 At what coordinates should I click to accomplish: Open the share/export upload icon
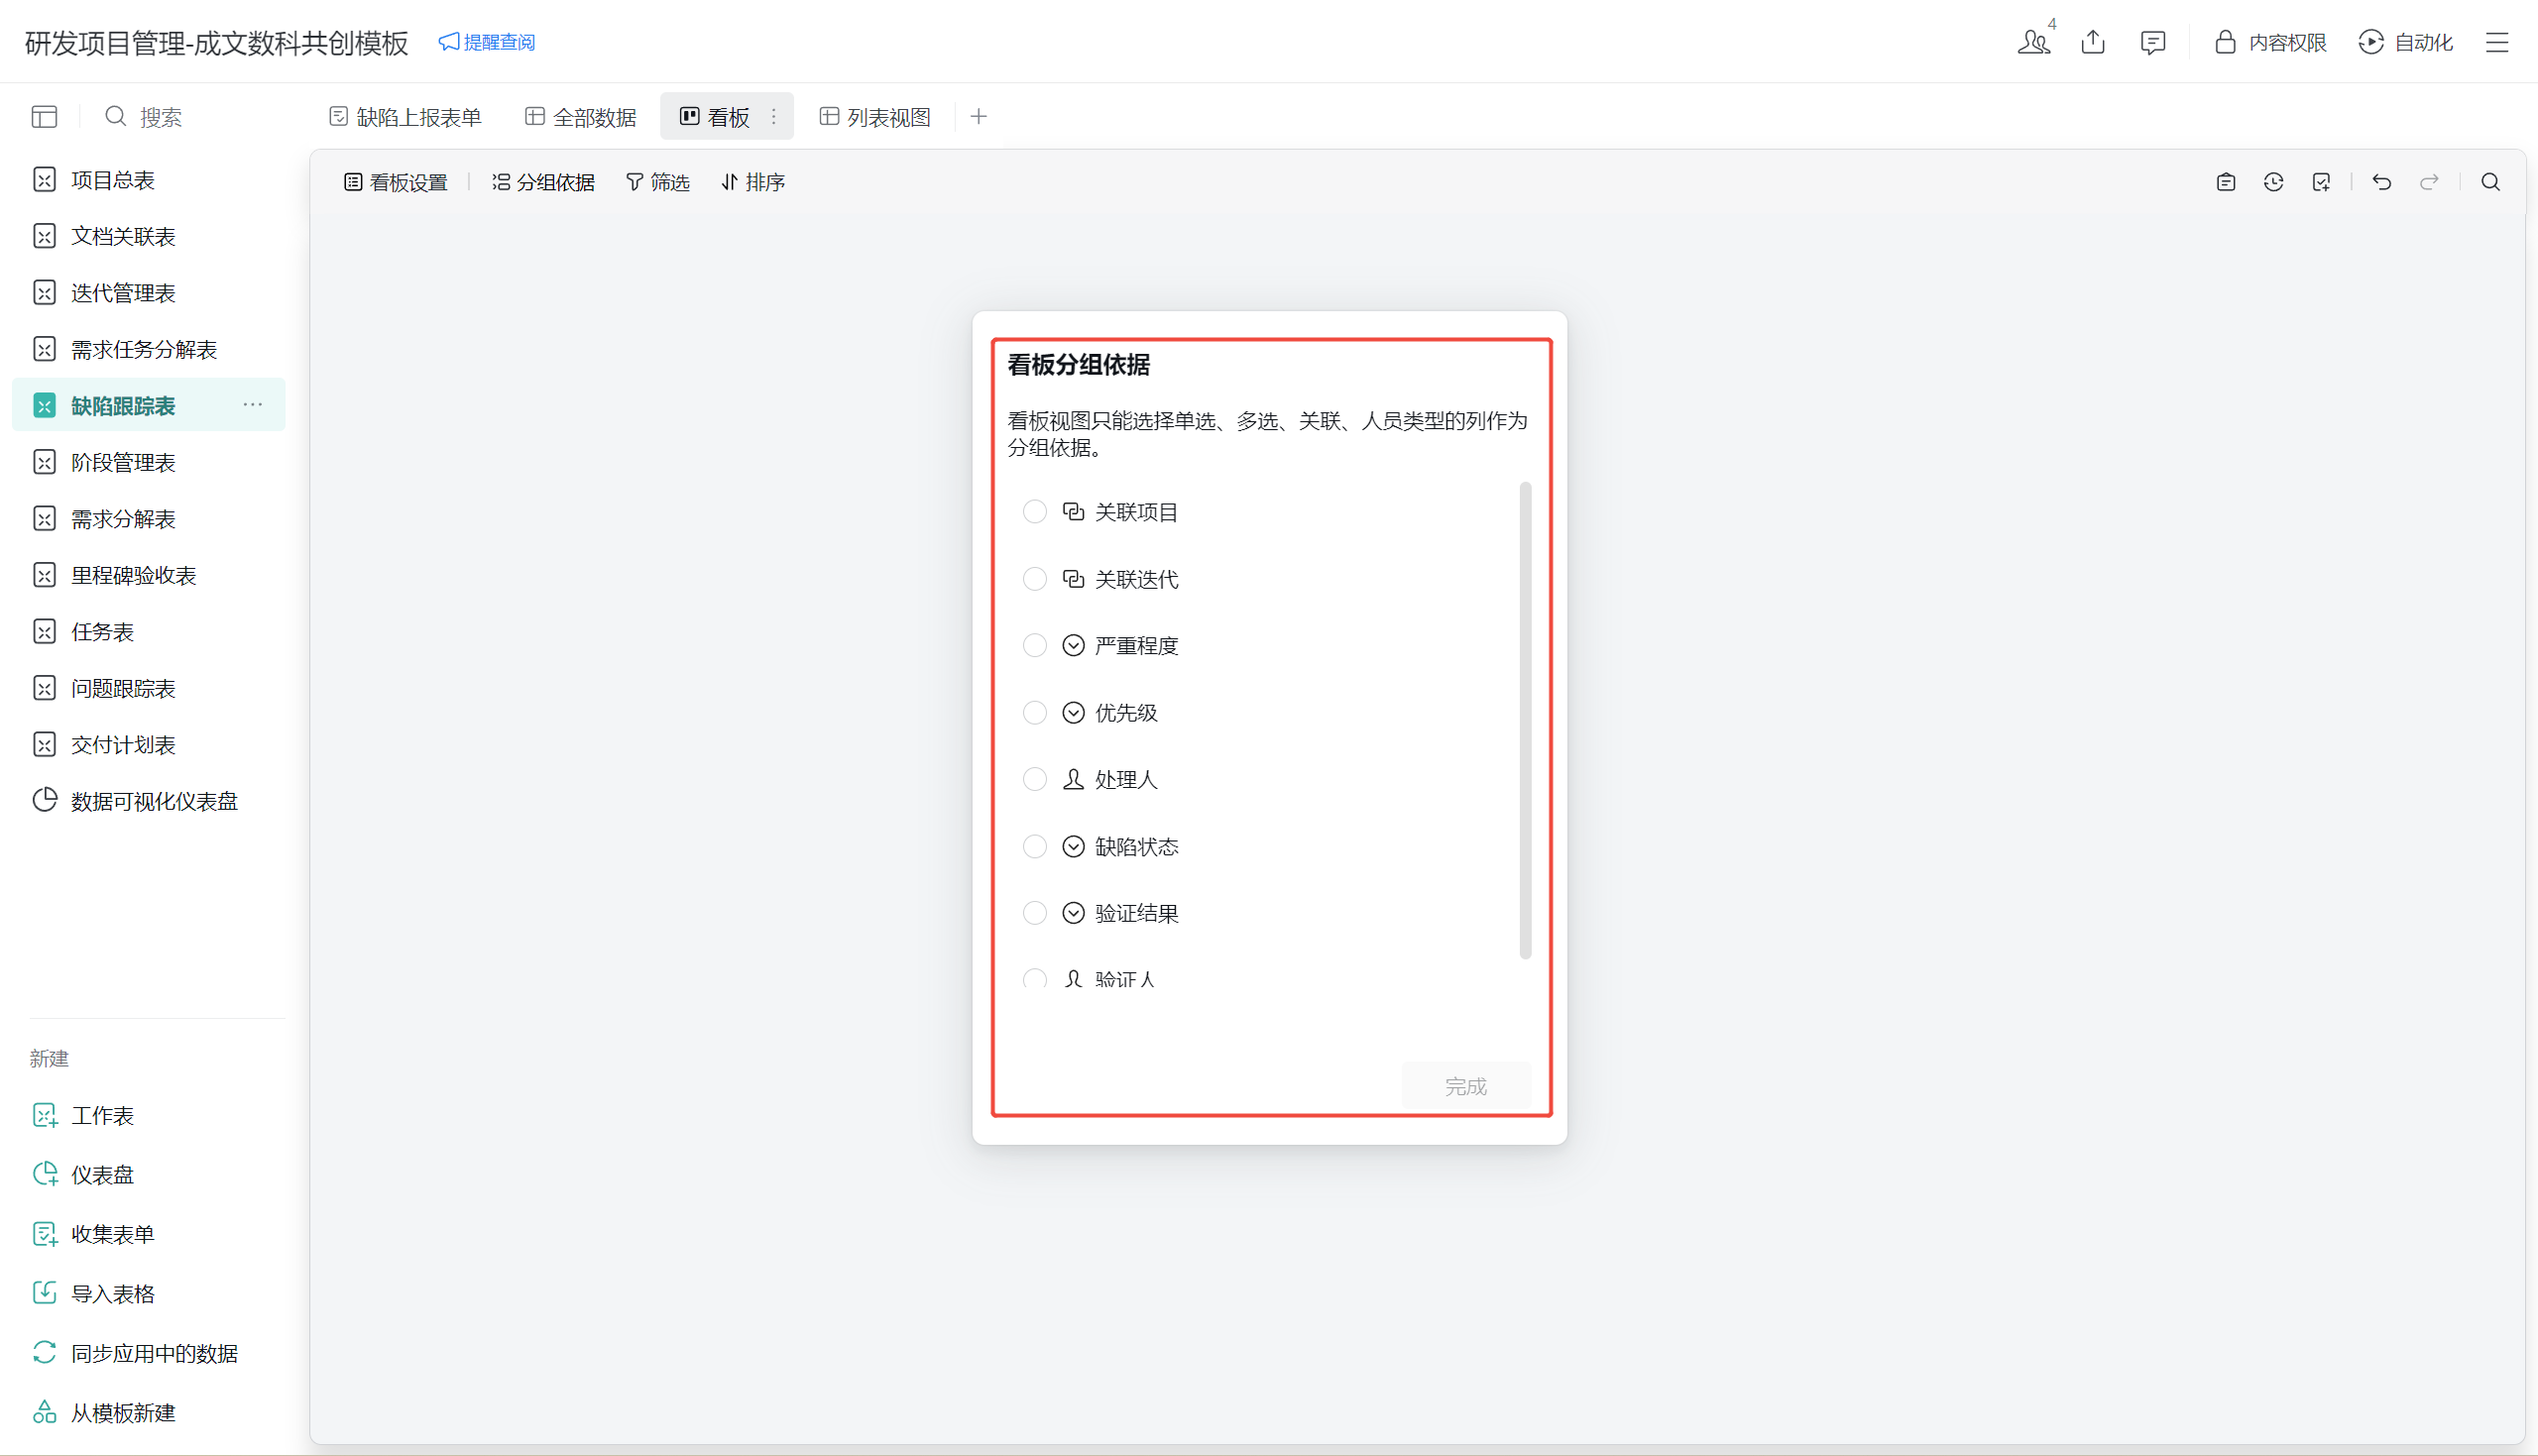(x=2093, y=42)
